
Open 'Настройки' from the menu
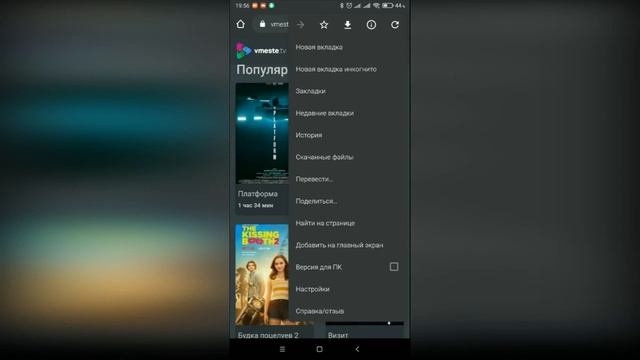pos(313,289)
